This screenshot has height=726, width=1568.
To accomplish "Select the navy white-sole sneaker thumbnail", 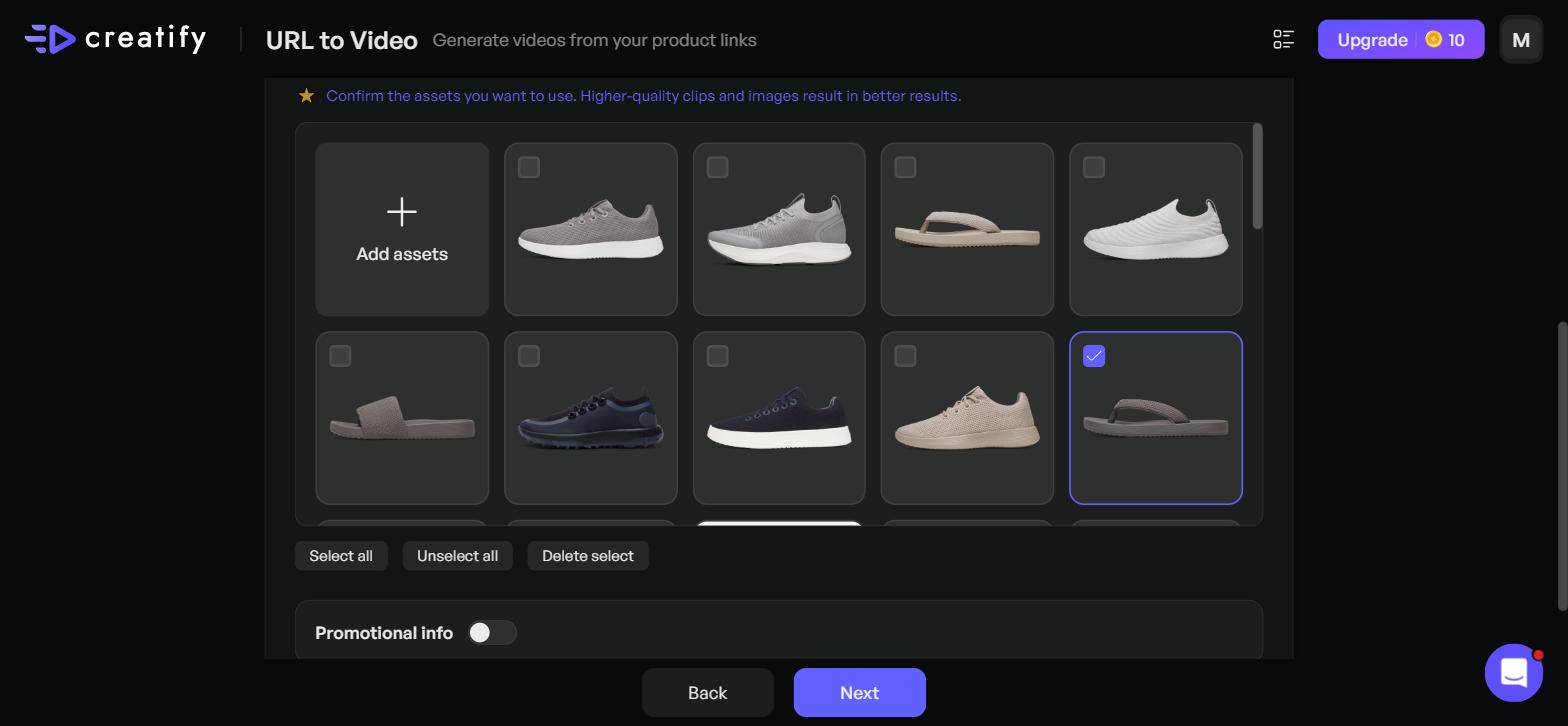I will pyautogui.click(x=779, y=418).
